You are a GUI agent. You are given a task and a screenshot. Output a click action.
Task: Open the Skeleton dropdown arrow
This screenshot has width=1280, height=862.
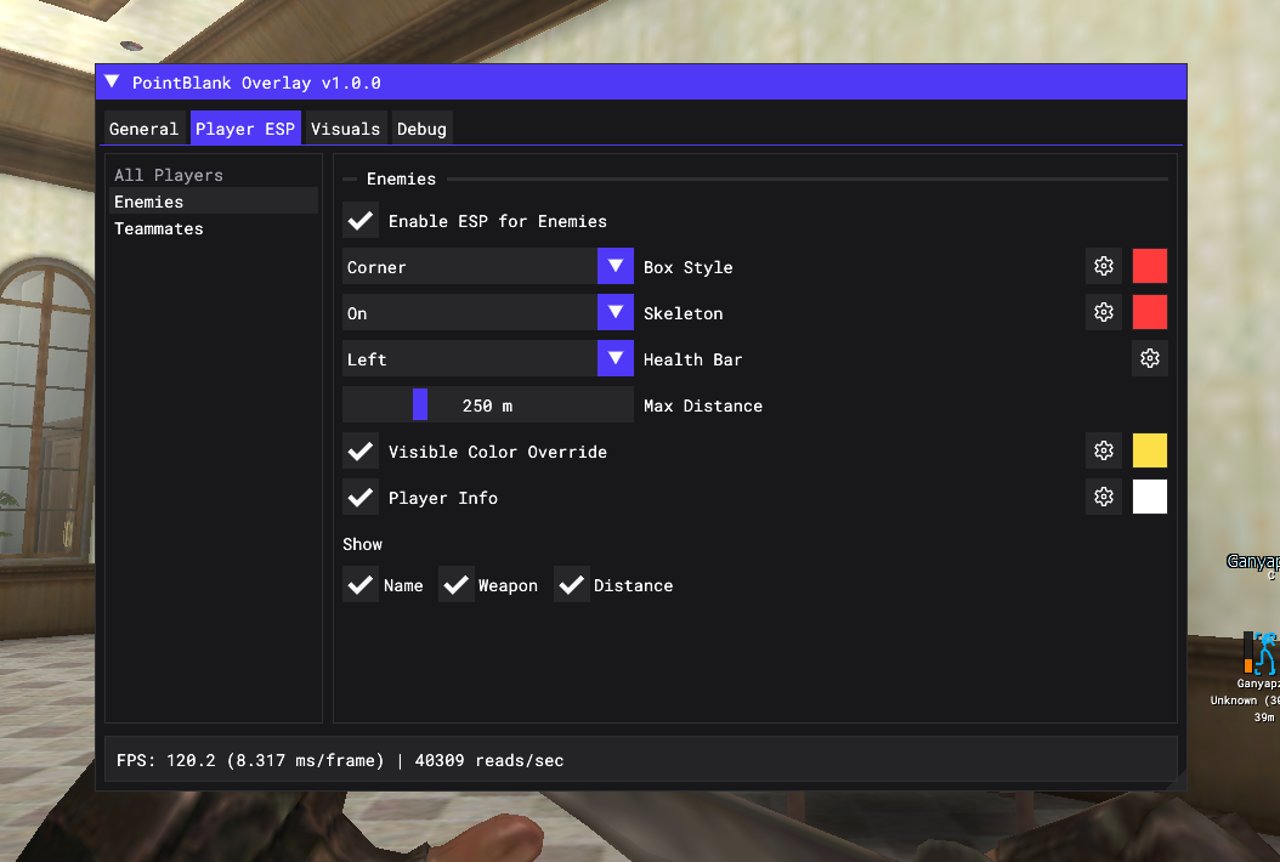(616, 312)
